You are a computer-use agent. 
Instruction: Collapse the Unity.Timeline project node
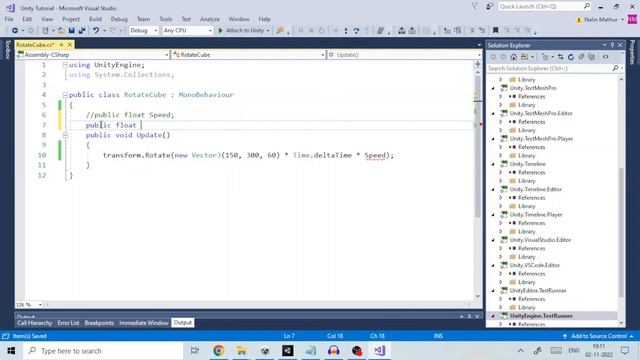coord(493,164)
